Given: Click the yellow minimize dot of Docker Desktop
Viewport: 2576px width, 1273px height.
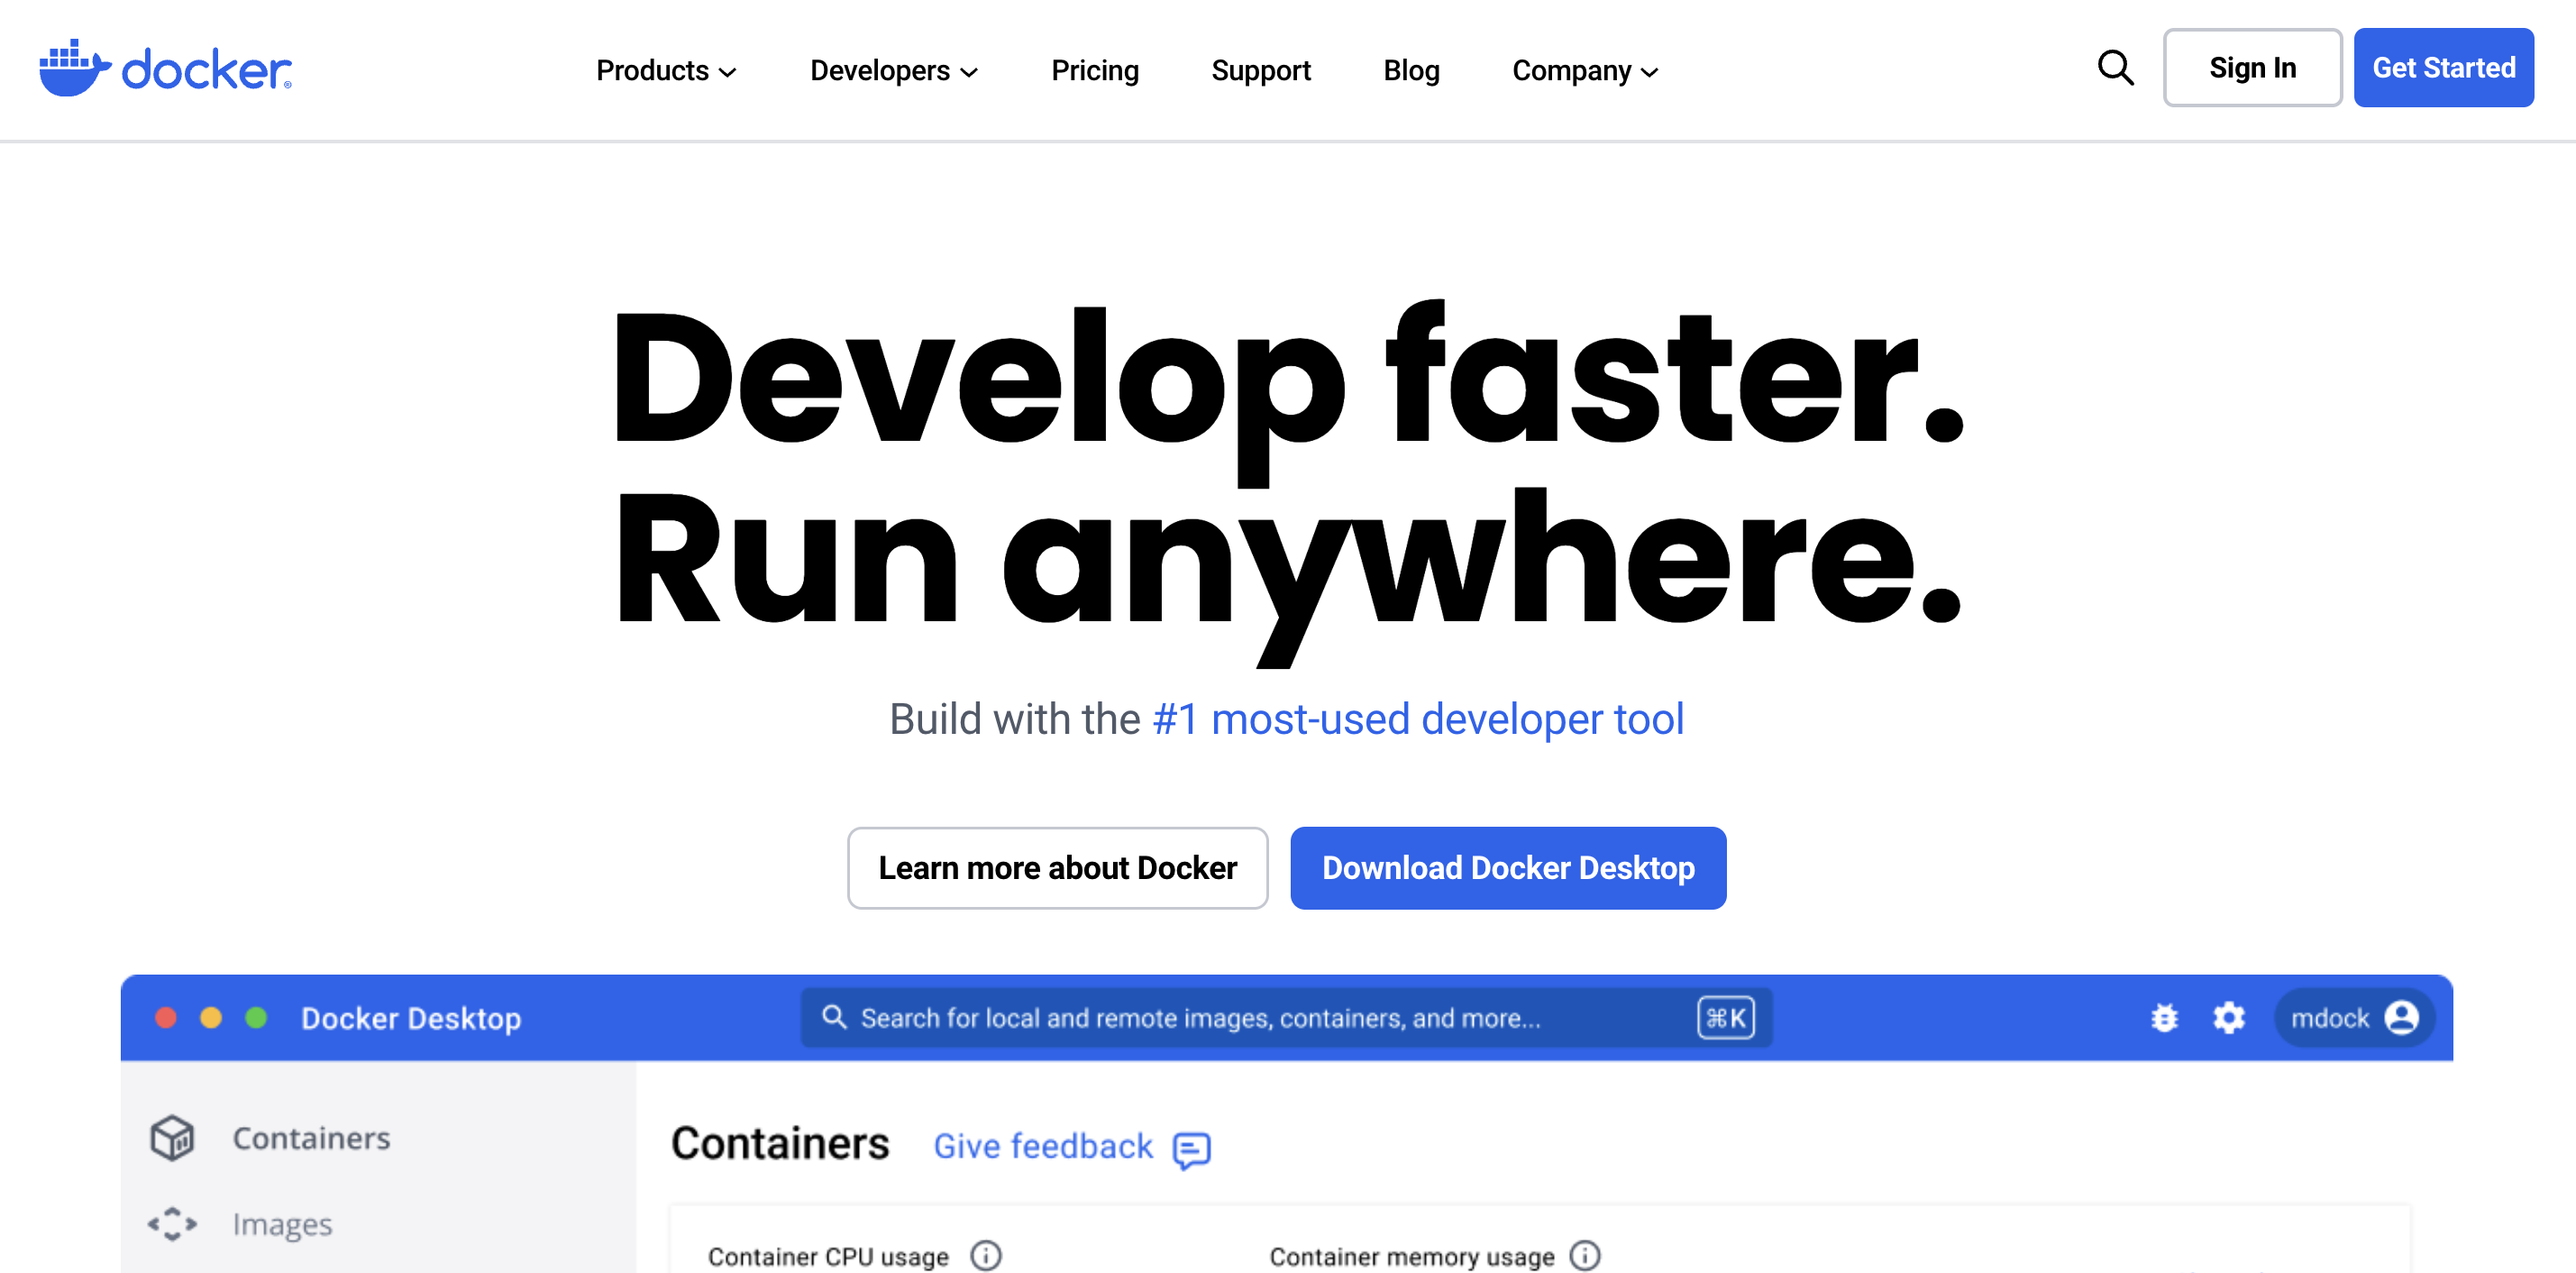Looking at the screenshot, I should [x=211, y=1018].
